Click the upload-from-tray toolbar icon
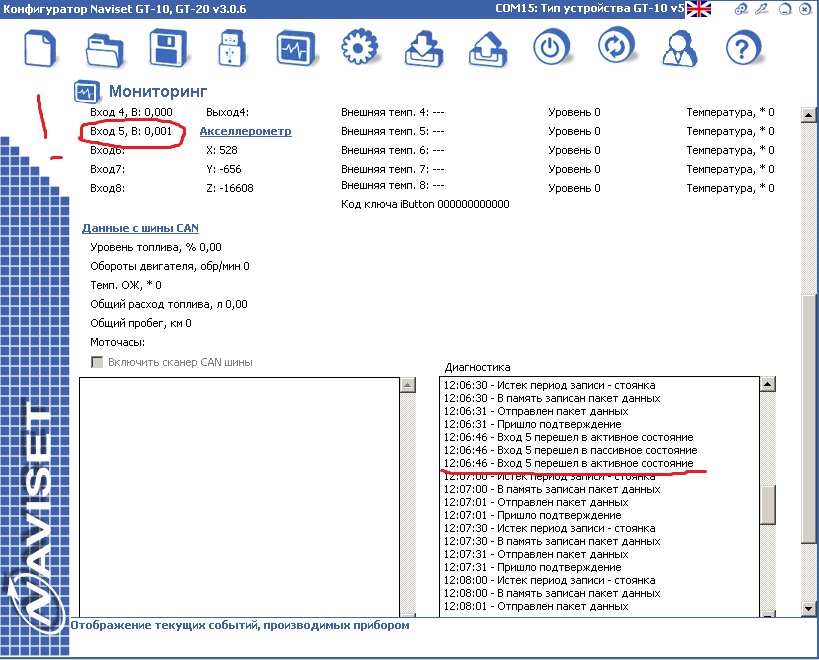 click(486, 48)
